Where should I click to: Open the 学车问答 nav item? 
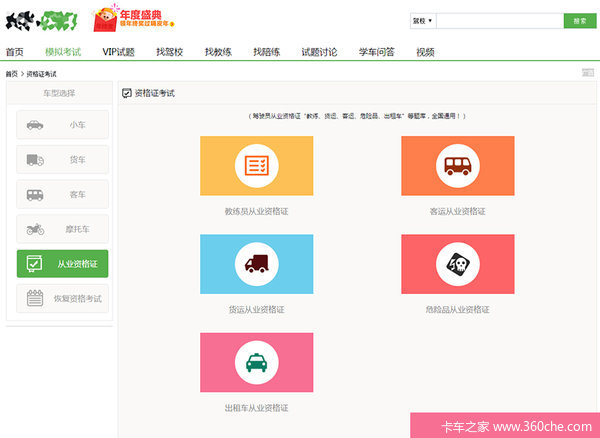tap(377, 52)
